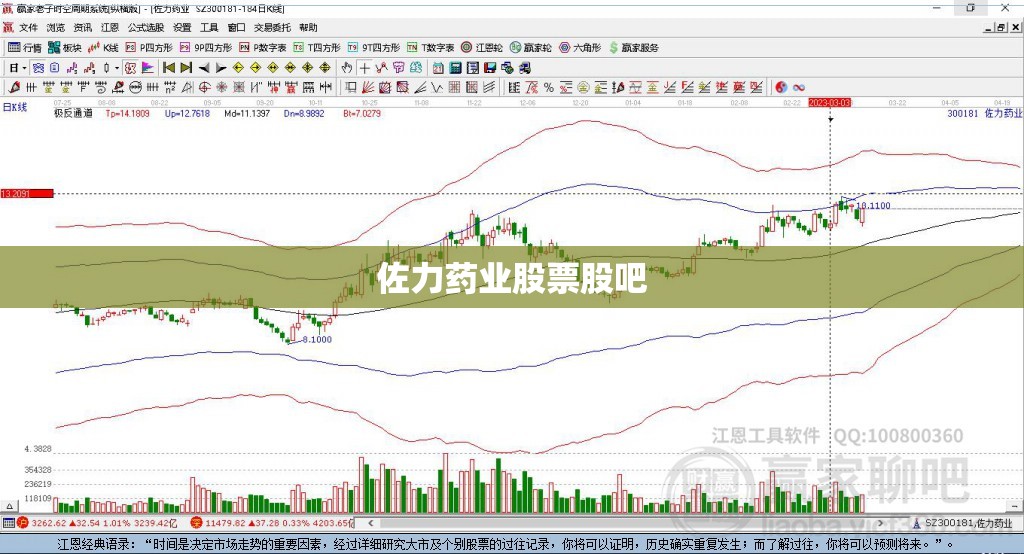Click the calculator icon in toolbar

coord(455,68)
